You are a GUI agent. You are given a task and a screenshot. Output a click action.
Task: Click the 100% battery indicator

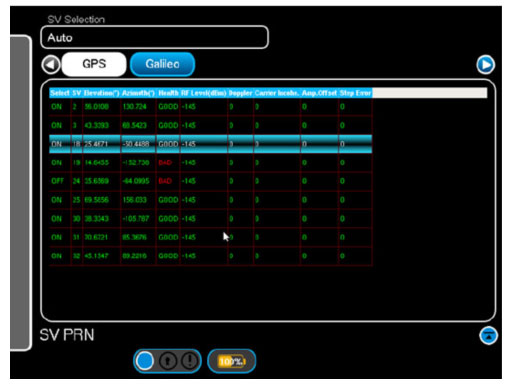pos(231,361)
